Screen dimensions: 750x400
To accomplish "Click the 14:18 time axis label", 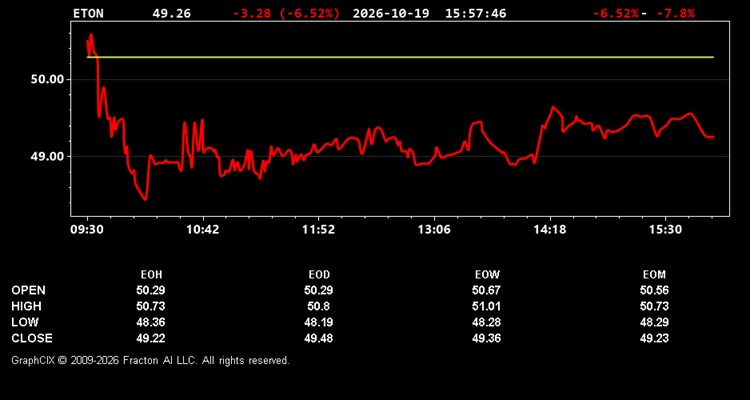I will (x=550, y=230).
